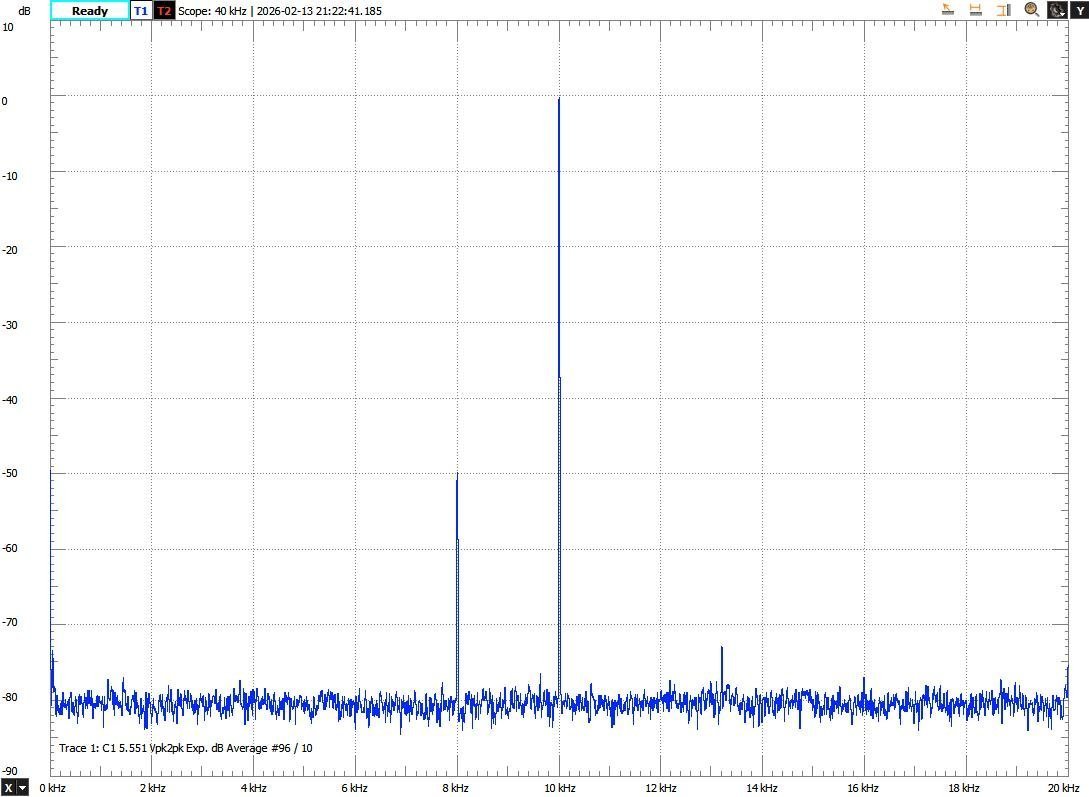
Task: Toggle trace T2 visibility
Action: [164, 11]
